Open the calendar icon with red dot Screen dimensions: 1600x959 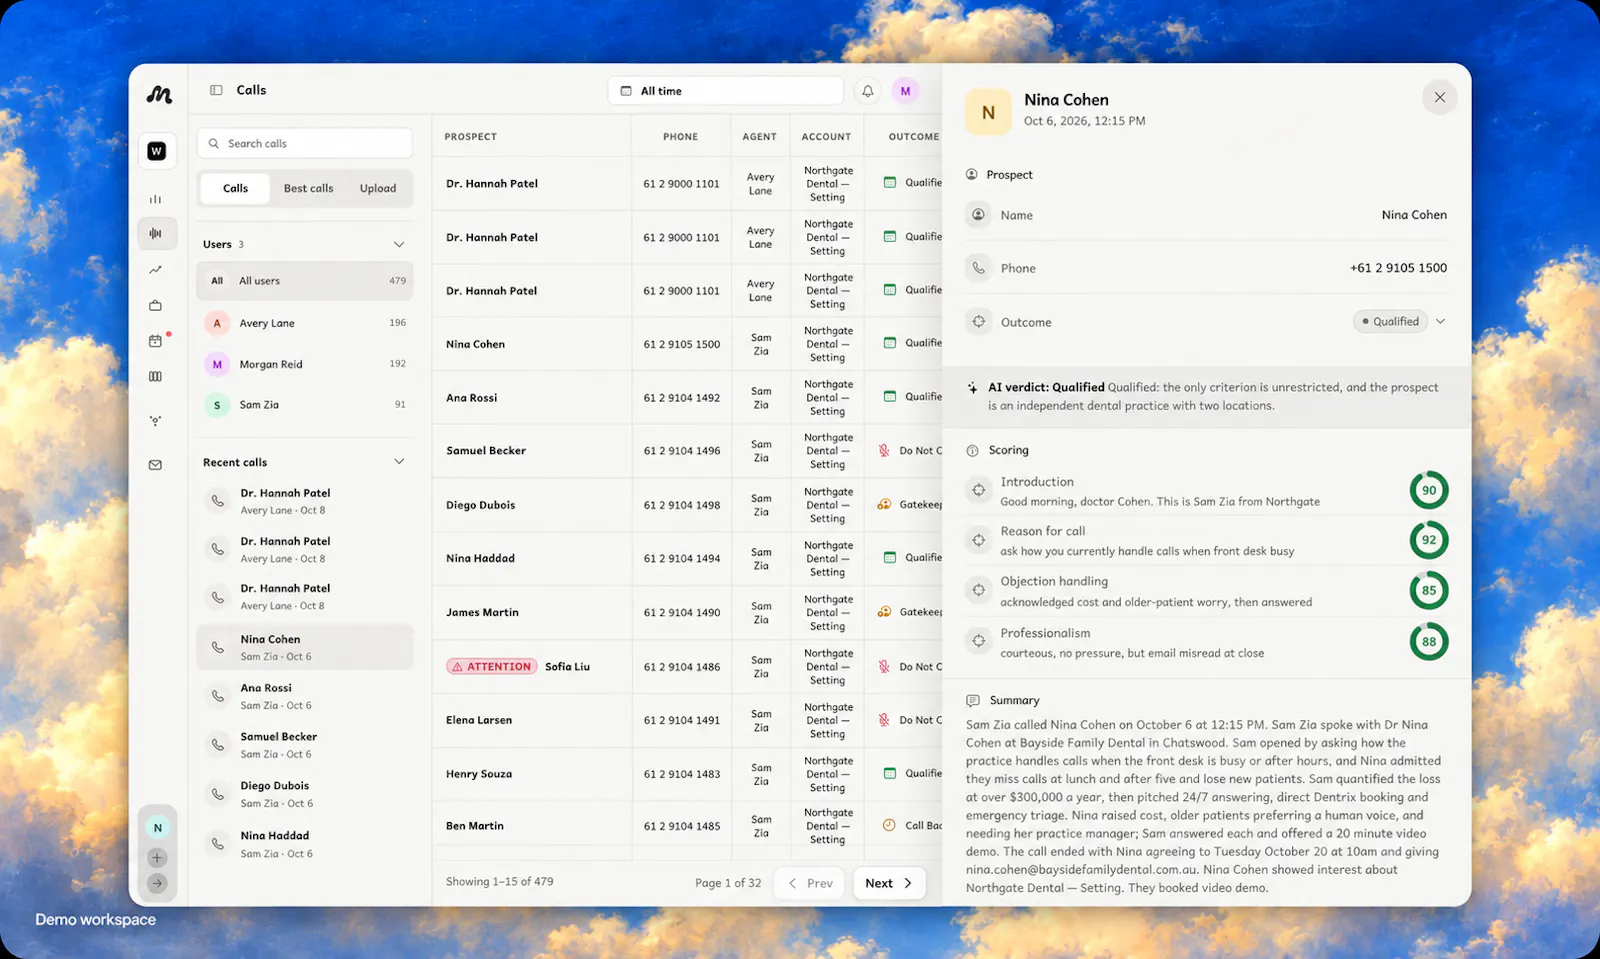156,341
